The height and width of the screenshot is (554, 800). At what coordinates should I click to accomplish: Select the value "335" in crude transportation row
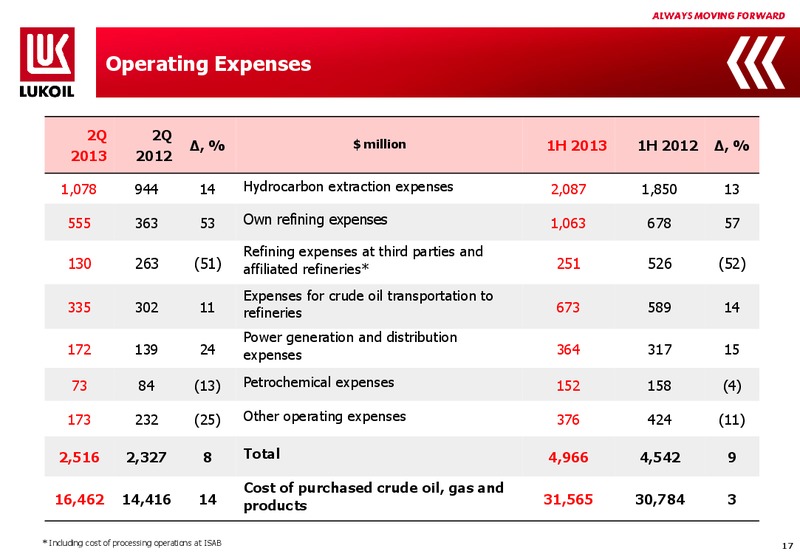pyautogui.click(x=79, y=308)
